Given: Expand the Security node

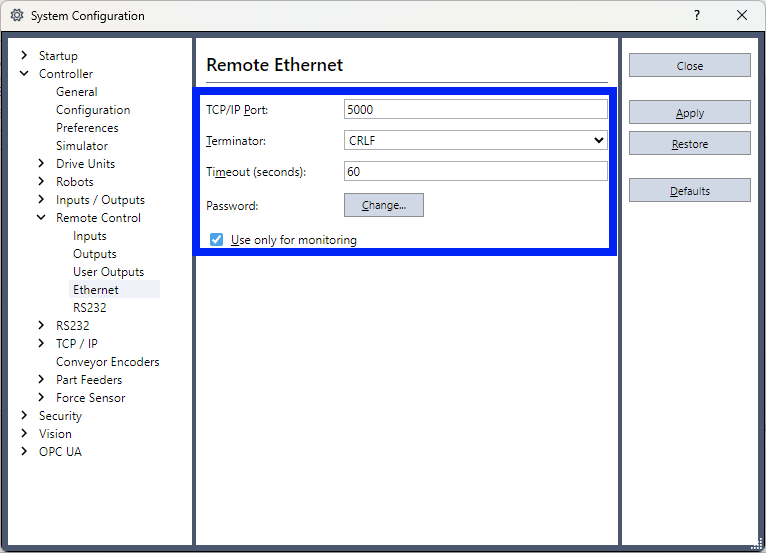Looking at the screenshot, I should 24,416.
